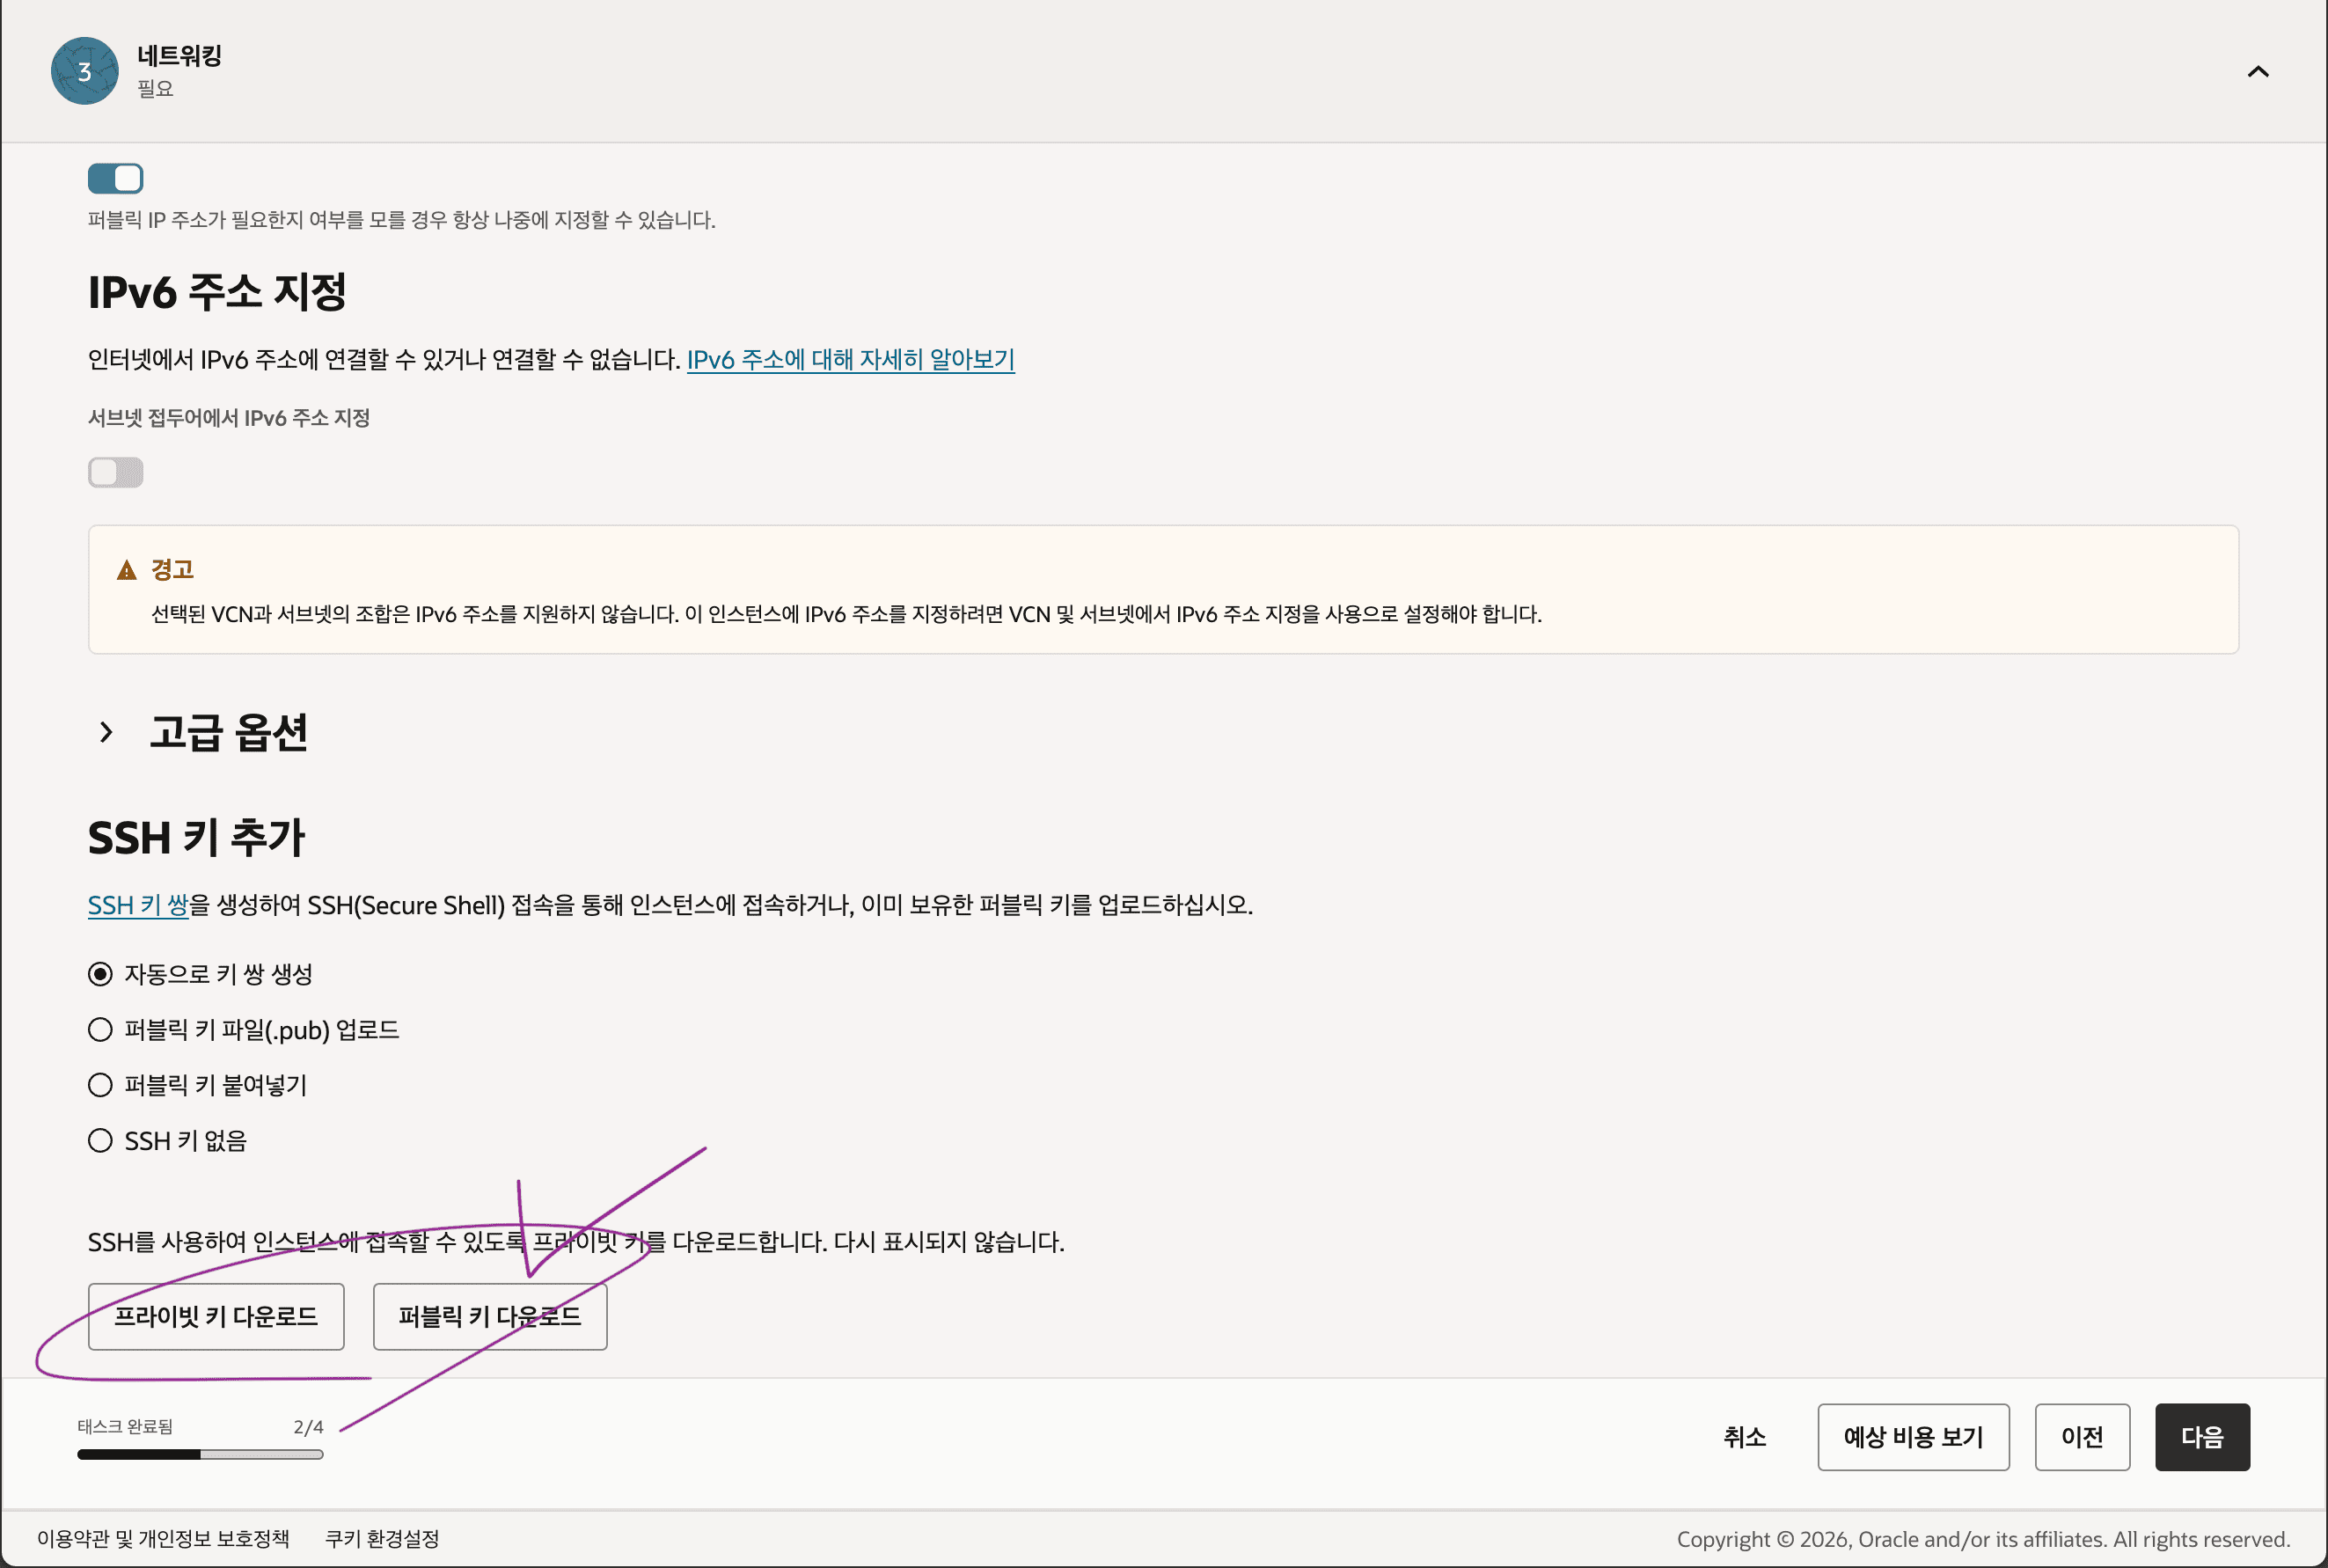Enable IPv6 address assignment from subnet prefix
2328x1568 pixels.
click(x=116, y=472)
